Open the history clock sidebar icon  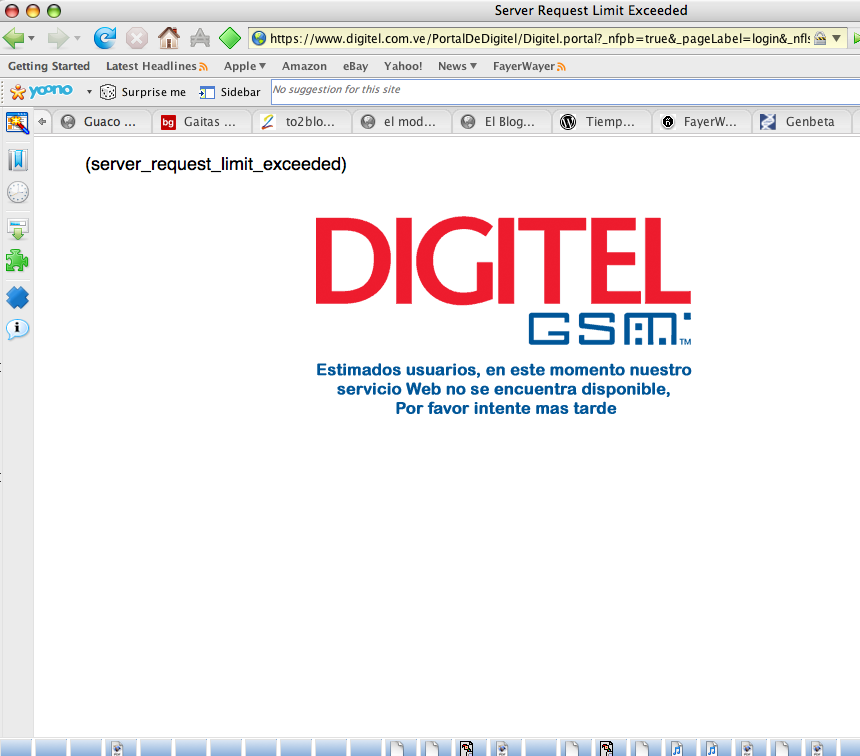[18, 193]
